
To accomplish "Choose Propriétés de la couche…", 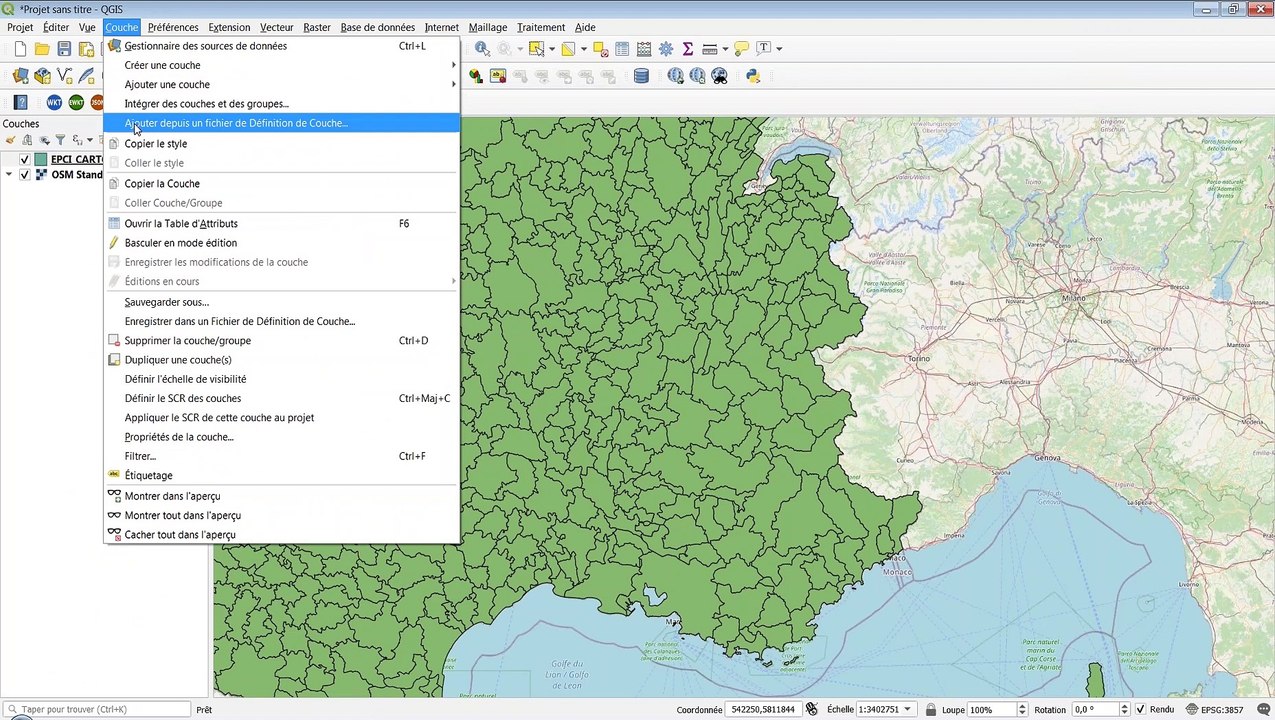I will pyautogui.click(x=281, y=437).
